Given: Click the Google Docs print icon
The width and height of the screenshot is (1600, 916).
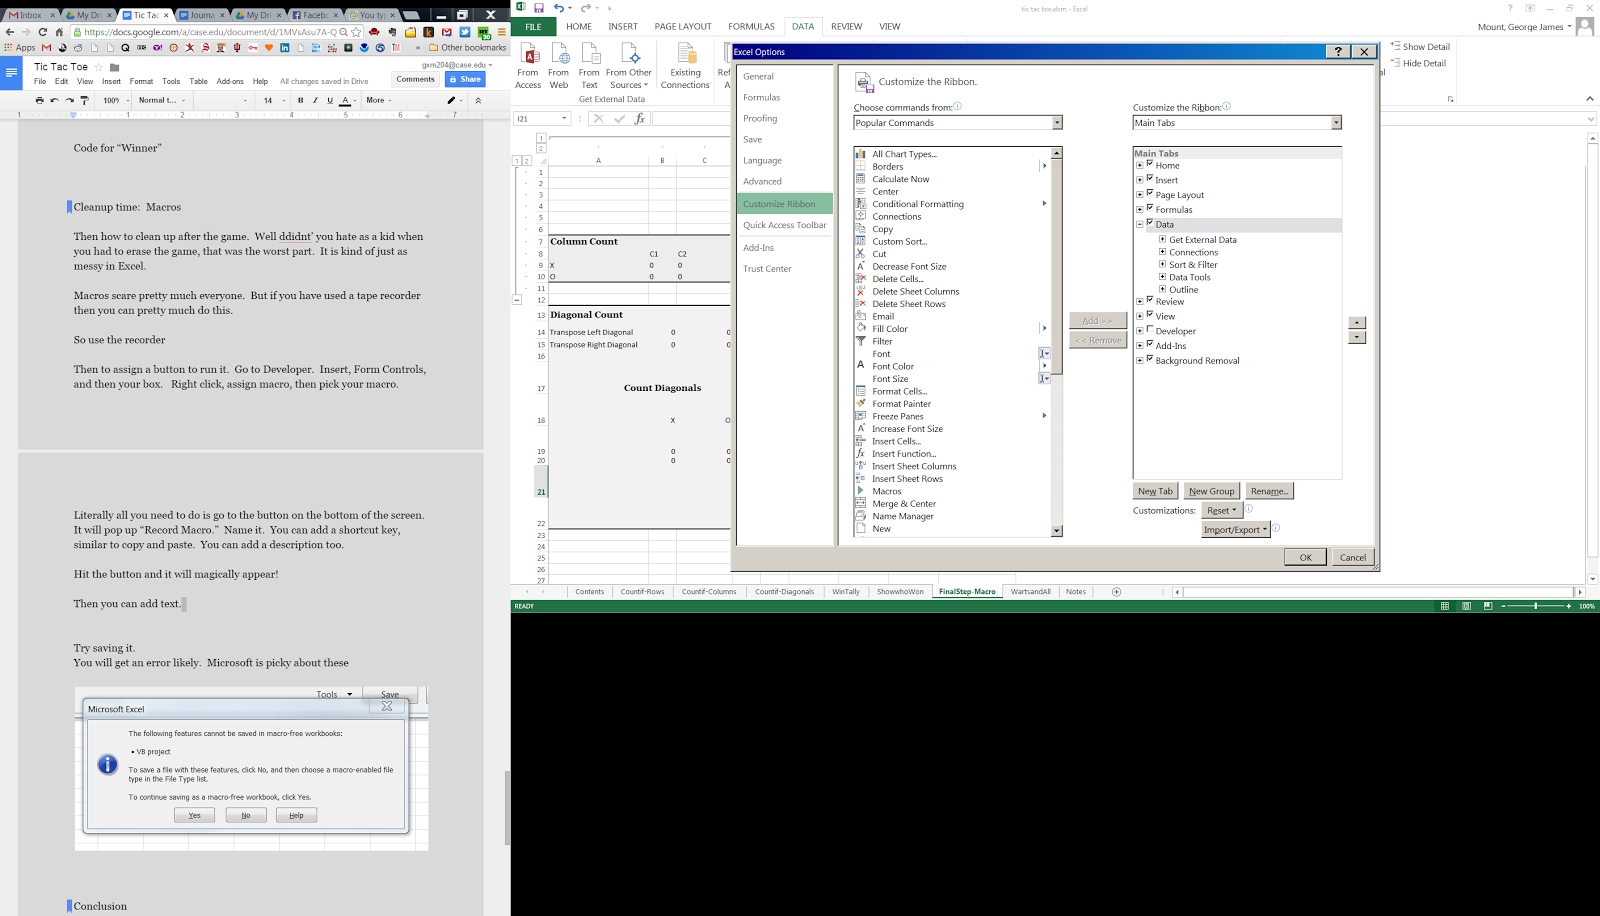Looking at the screenshot, I should click(39, 100).
